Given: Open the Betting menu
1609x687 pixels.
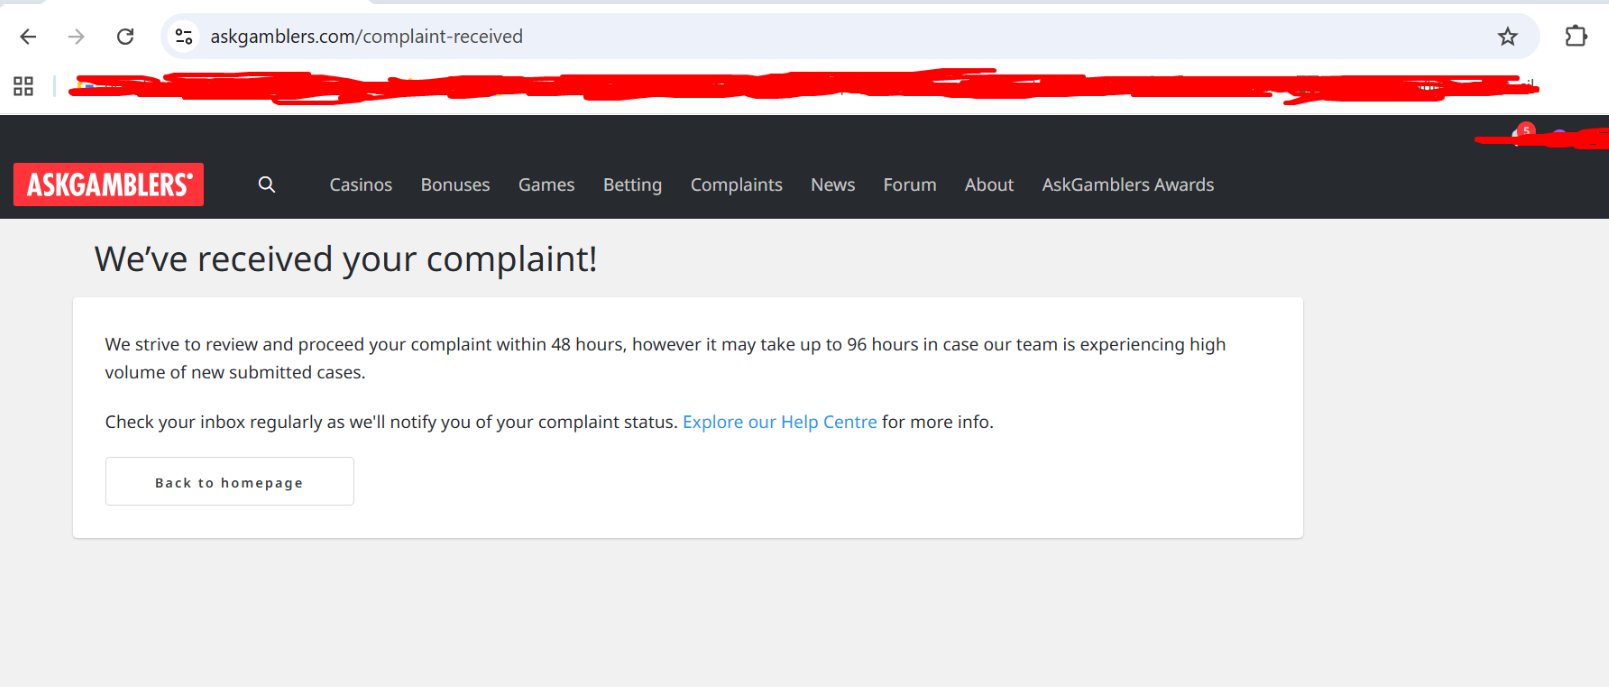Looking at the screenshot, I should click(x=632, y=185).
